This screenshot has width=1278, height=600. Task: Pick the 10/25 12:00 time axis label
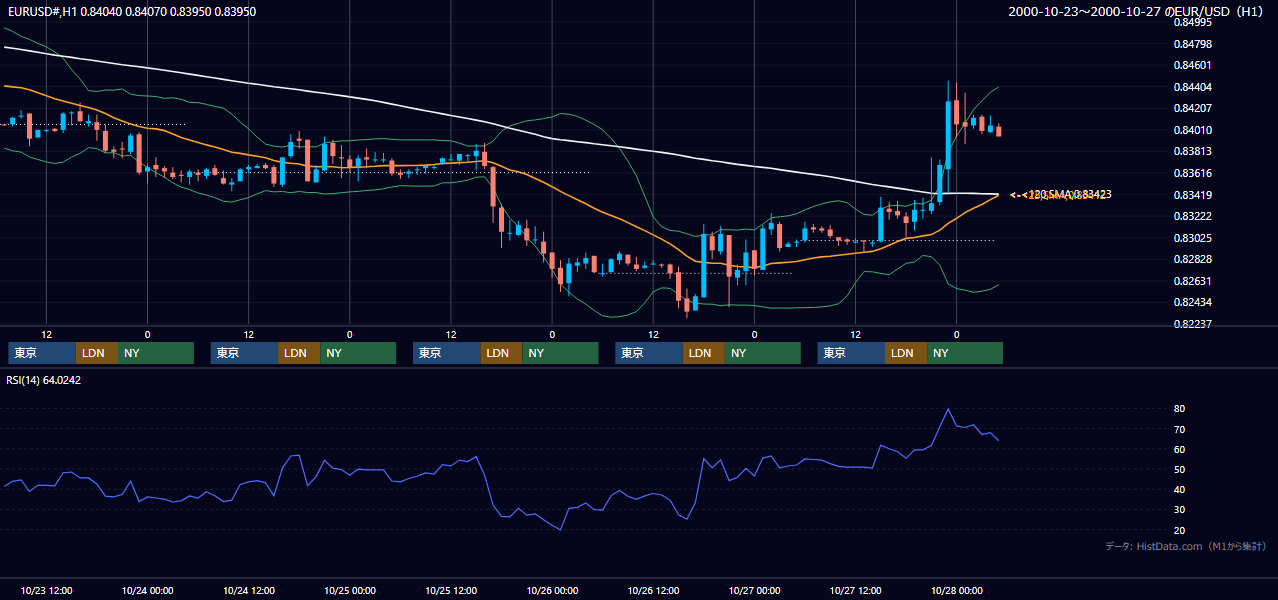coord(451,590)
